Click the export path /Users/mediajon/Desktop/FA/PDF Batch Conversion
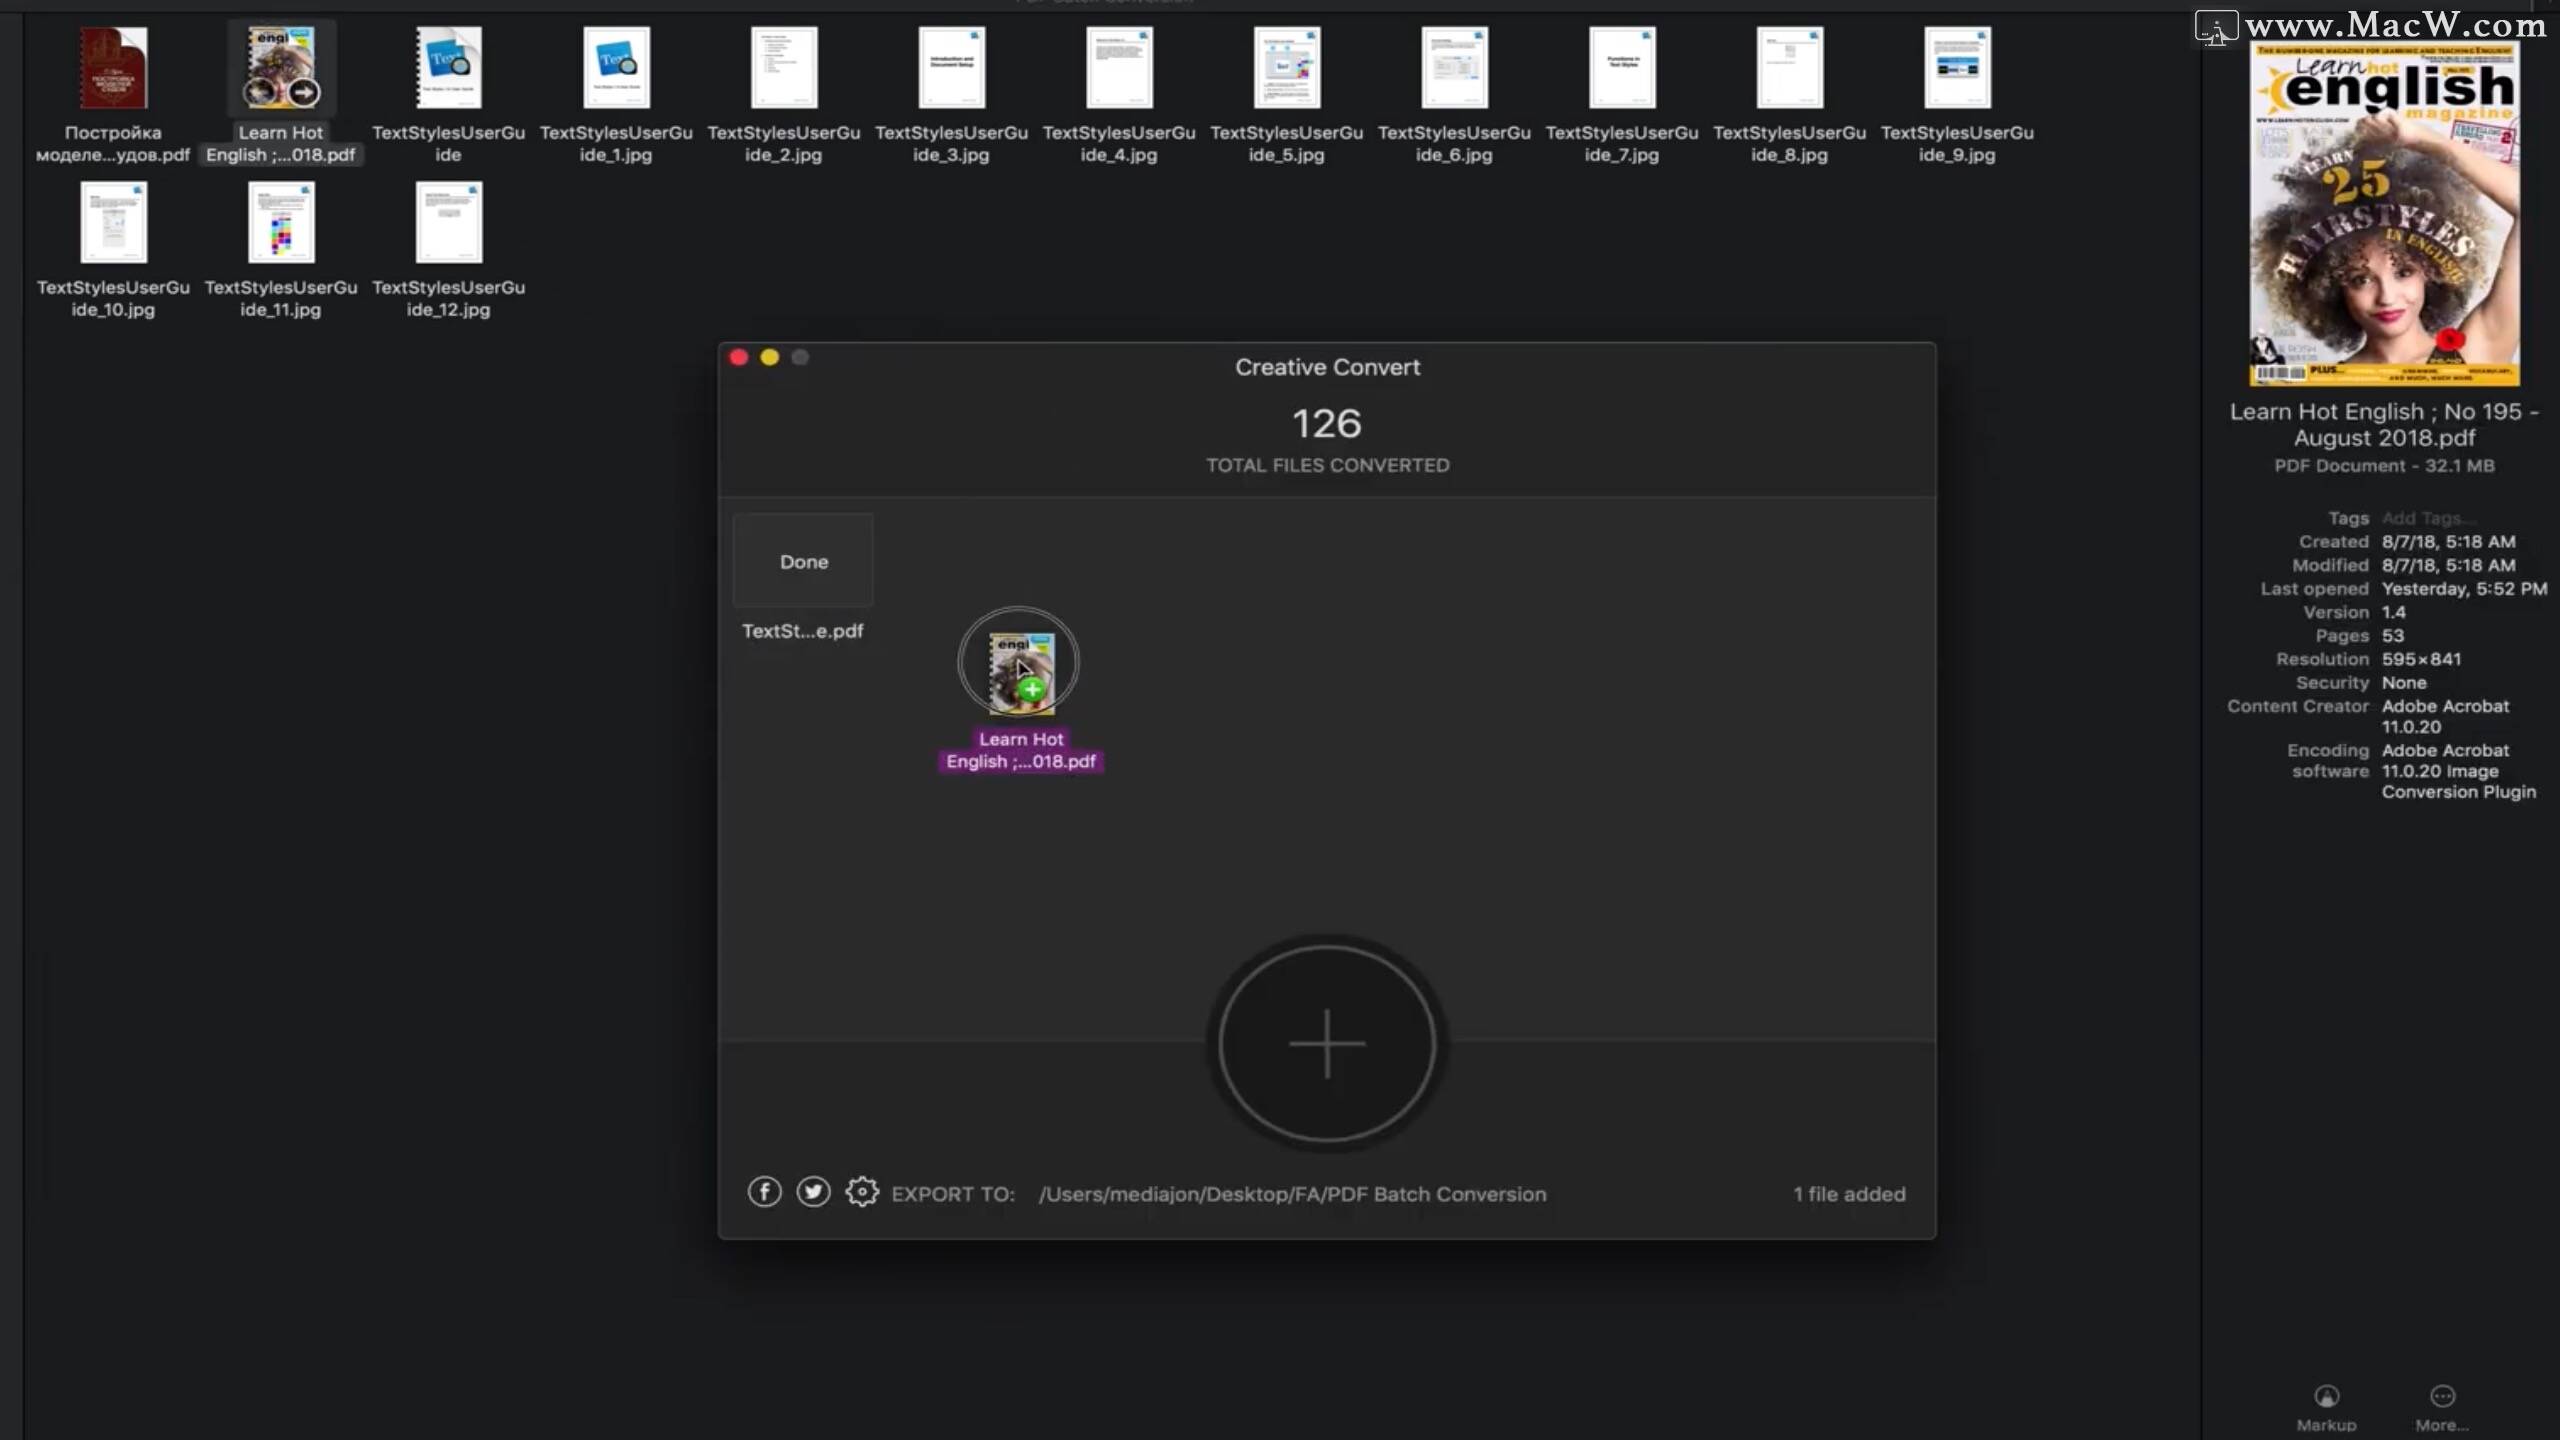This screenshot has width=2560, height=1440. [x=1292, y=1194]
